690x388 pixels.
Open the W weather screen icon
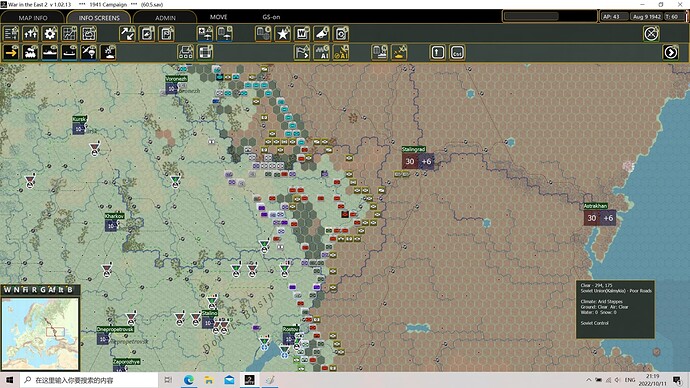pos(302,34)
